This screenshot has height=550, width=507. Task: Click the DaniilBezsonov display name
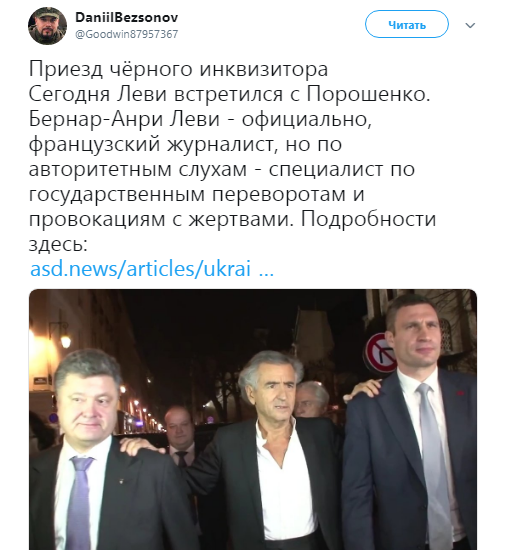coord(127,17)
